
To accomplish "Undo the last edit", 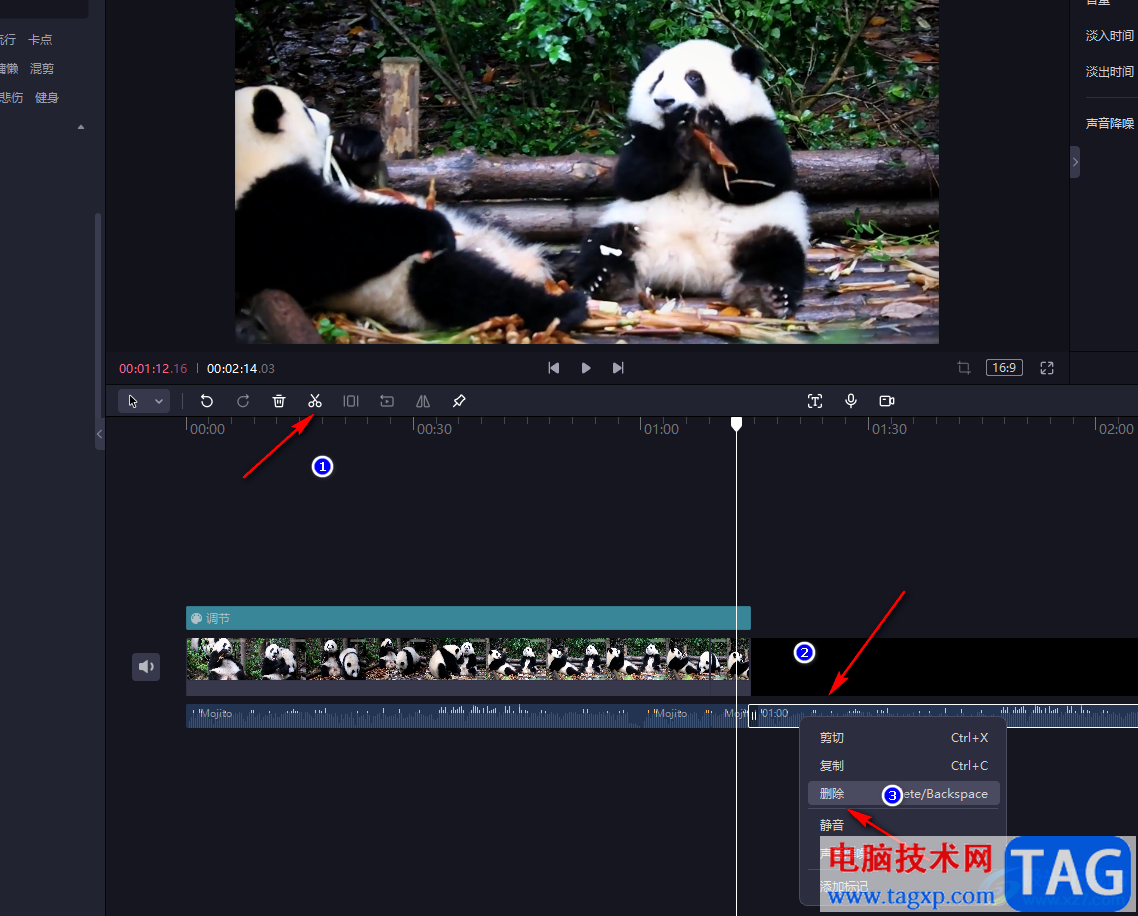I will pyautogui.click(x=207, y=401).
